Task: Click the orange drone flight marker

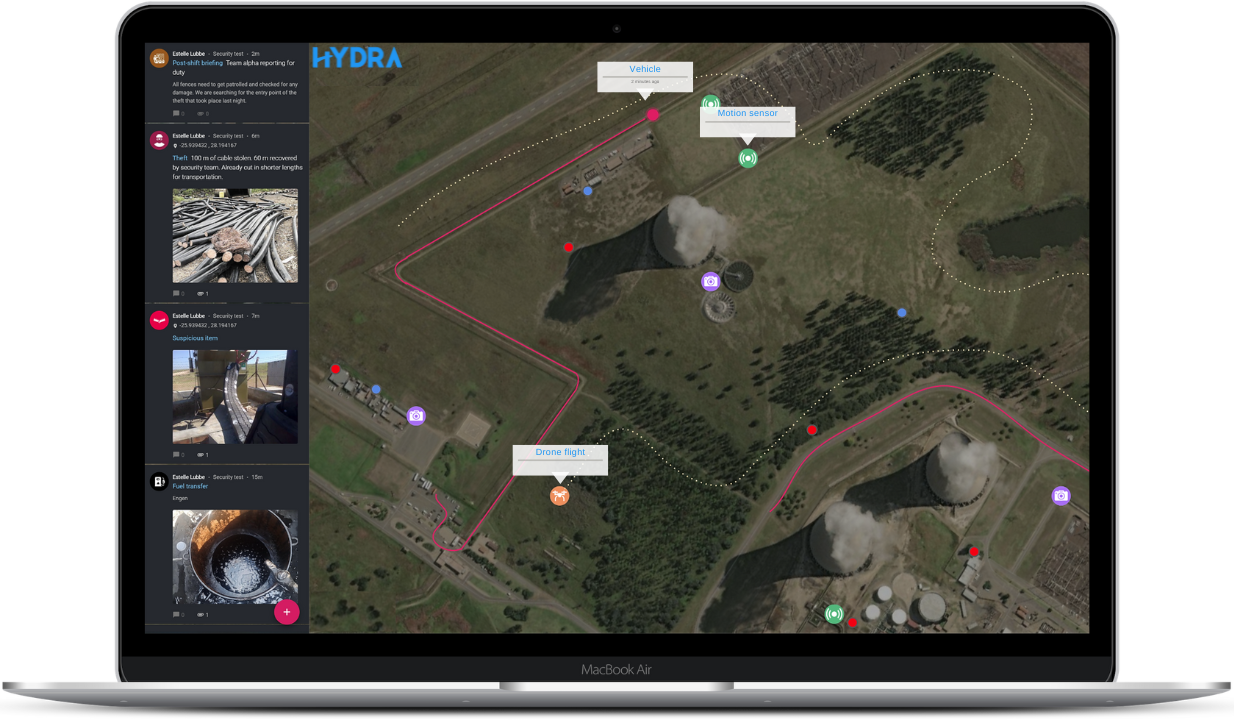Action: coord(559,495)
